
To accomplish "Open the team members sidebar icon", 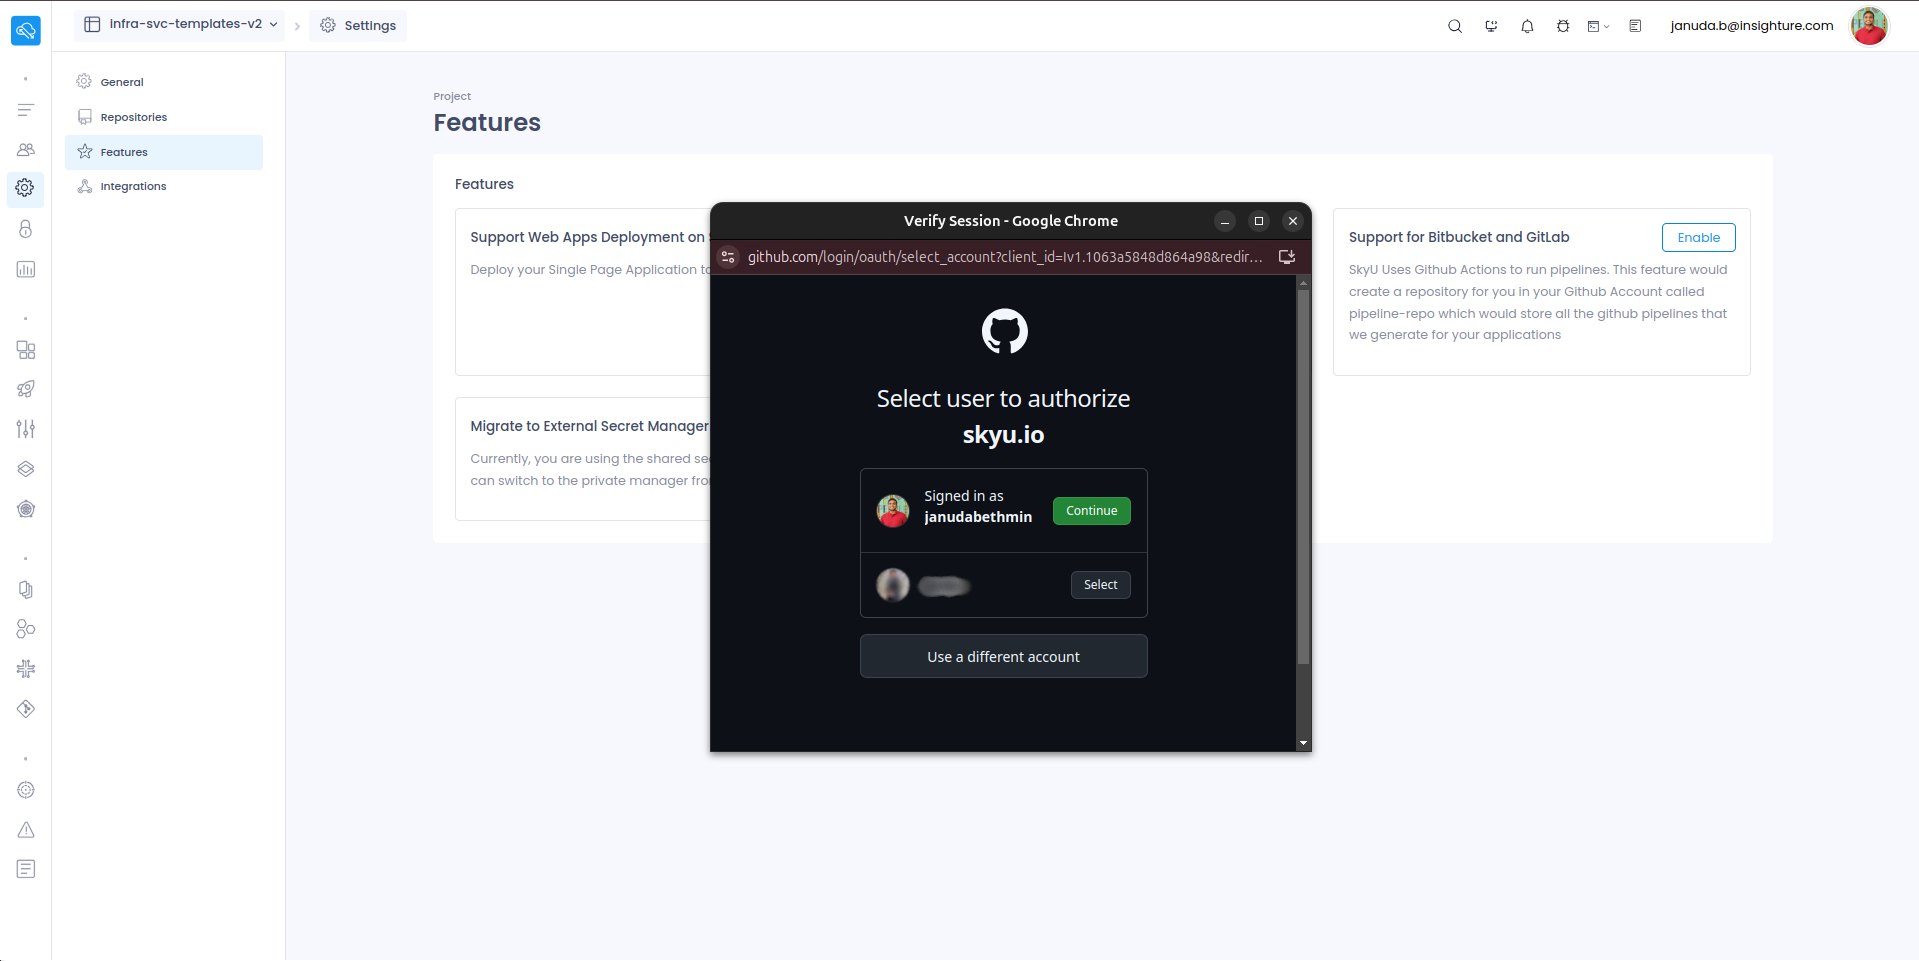I will 26,149.
